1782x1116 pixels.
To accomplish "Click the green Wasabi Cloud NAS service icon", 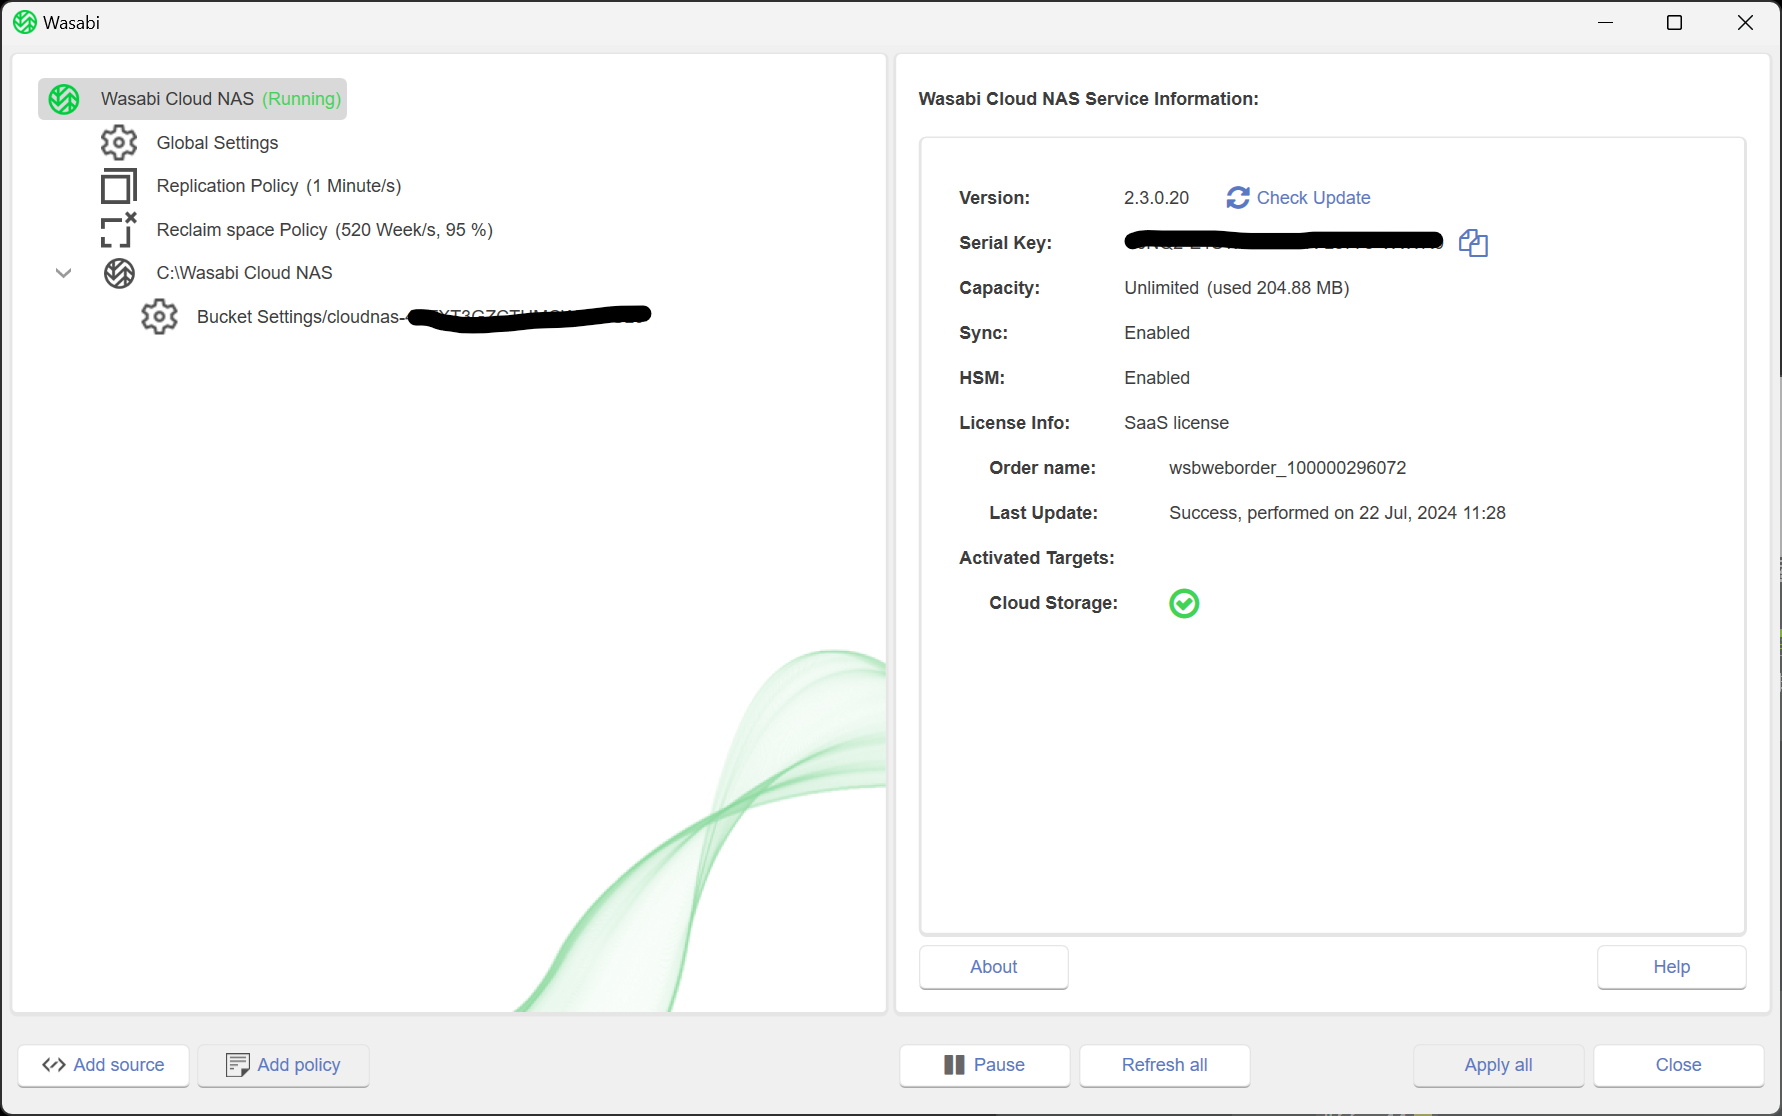I will (64, 99).
